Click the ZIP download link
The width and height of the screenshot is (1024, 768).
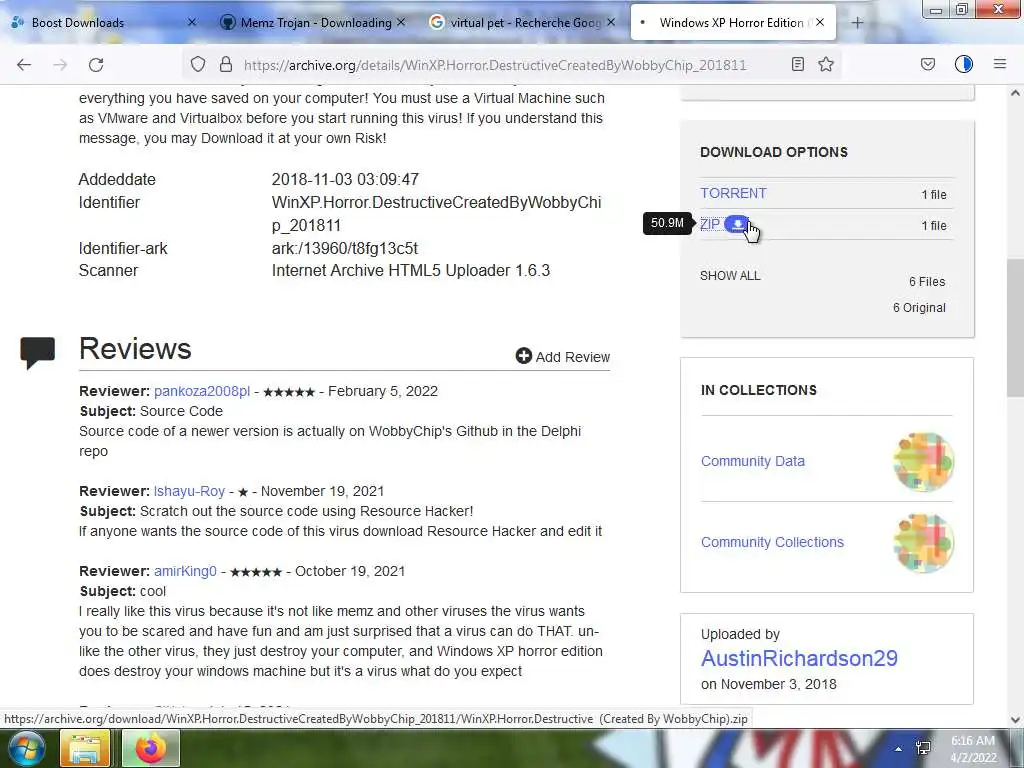[710, 225]
